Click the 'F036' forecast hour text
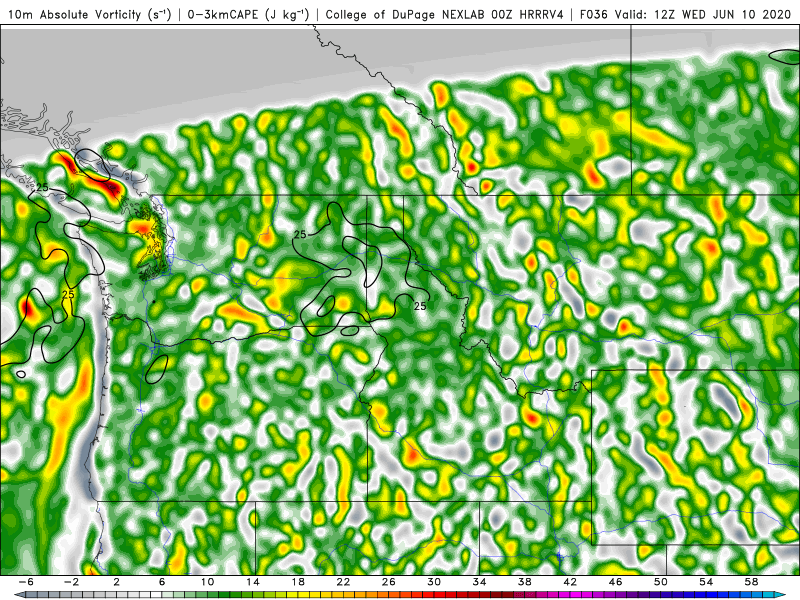This screenshot has height=600, width=800. pyautogui.click(x=594, y=14)
